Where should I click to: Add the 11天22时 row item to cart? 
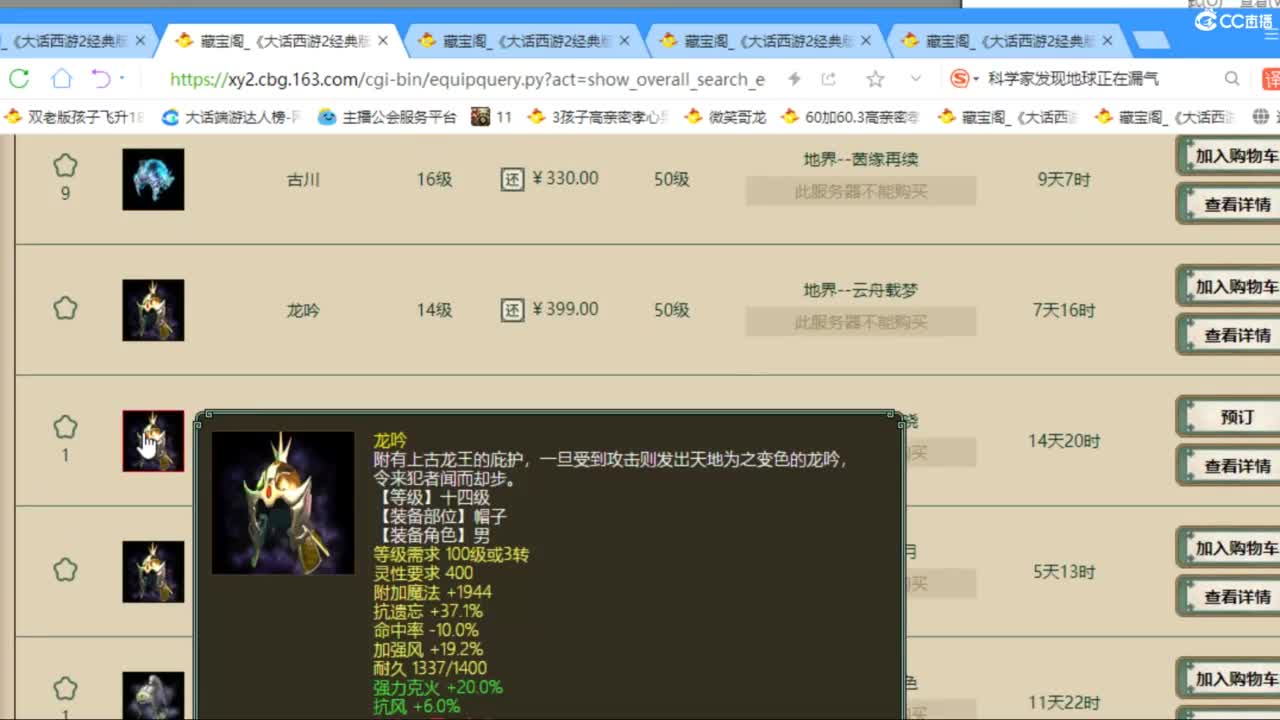coord(1230,679)
